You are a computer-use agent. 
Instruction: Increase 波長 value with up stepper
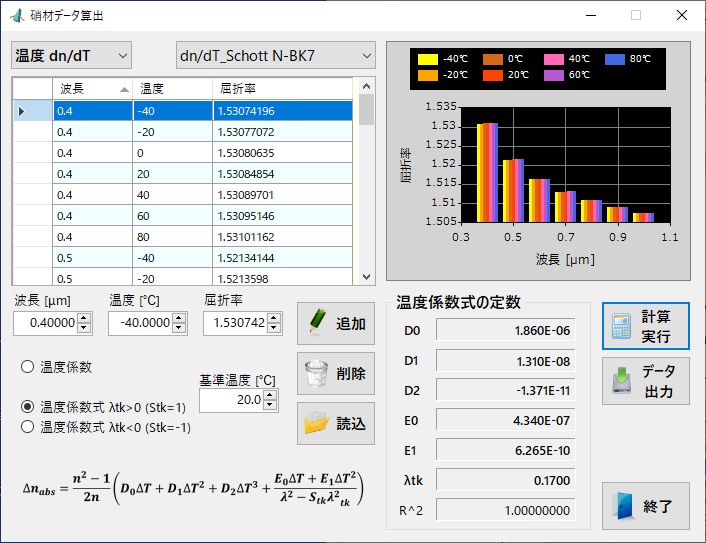click(84, 318)
